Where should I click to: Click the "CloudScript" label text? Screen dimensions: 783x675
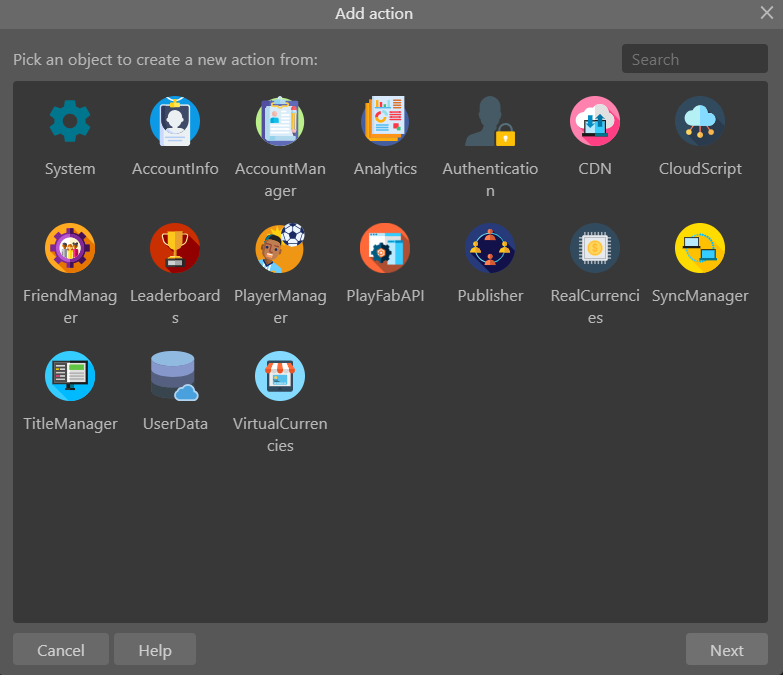click(x=700, y=169)
